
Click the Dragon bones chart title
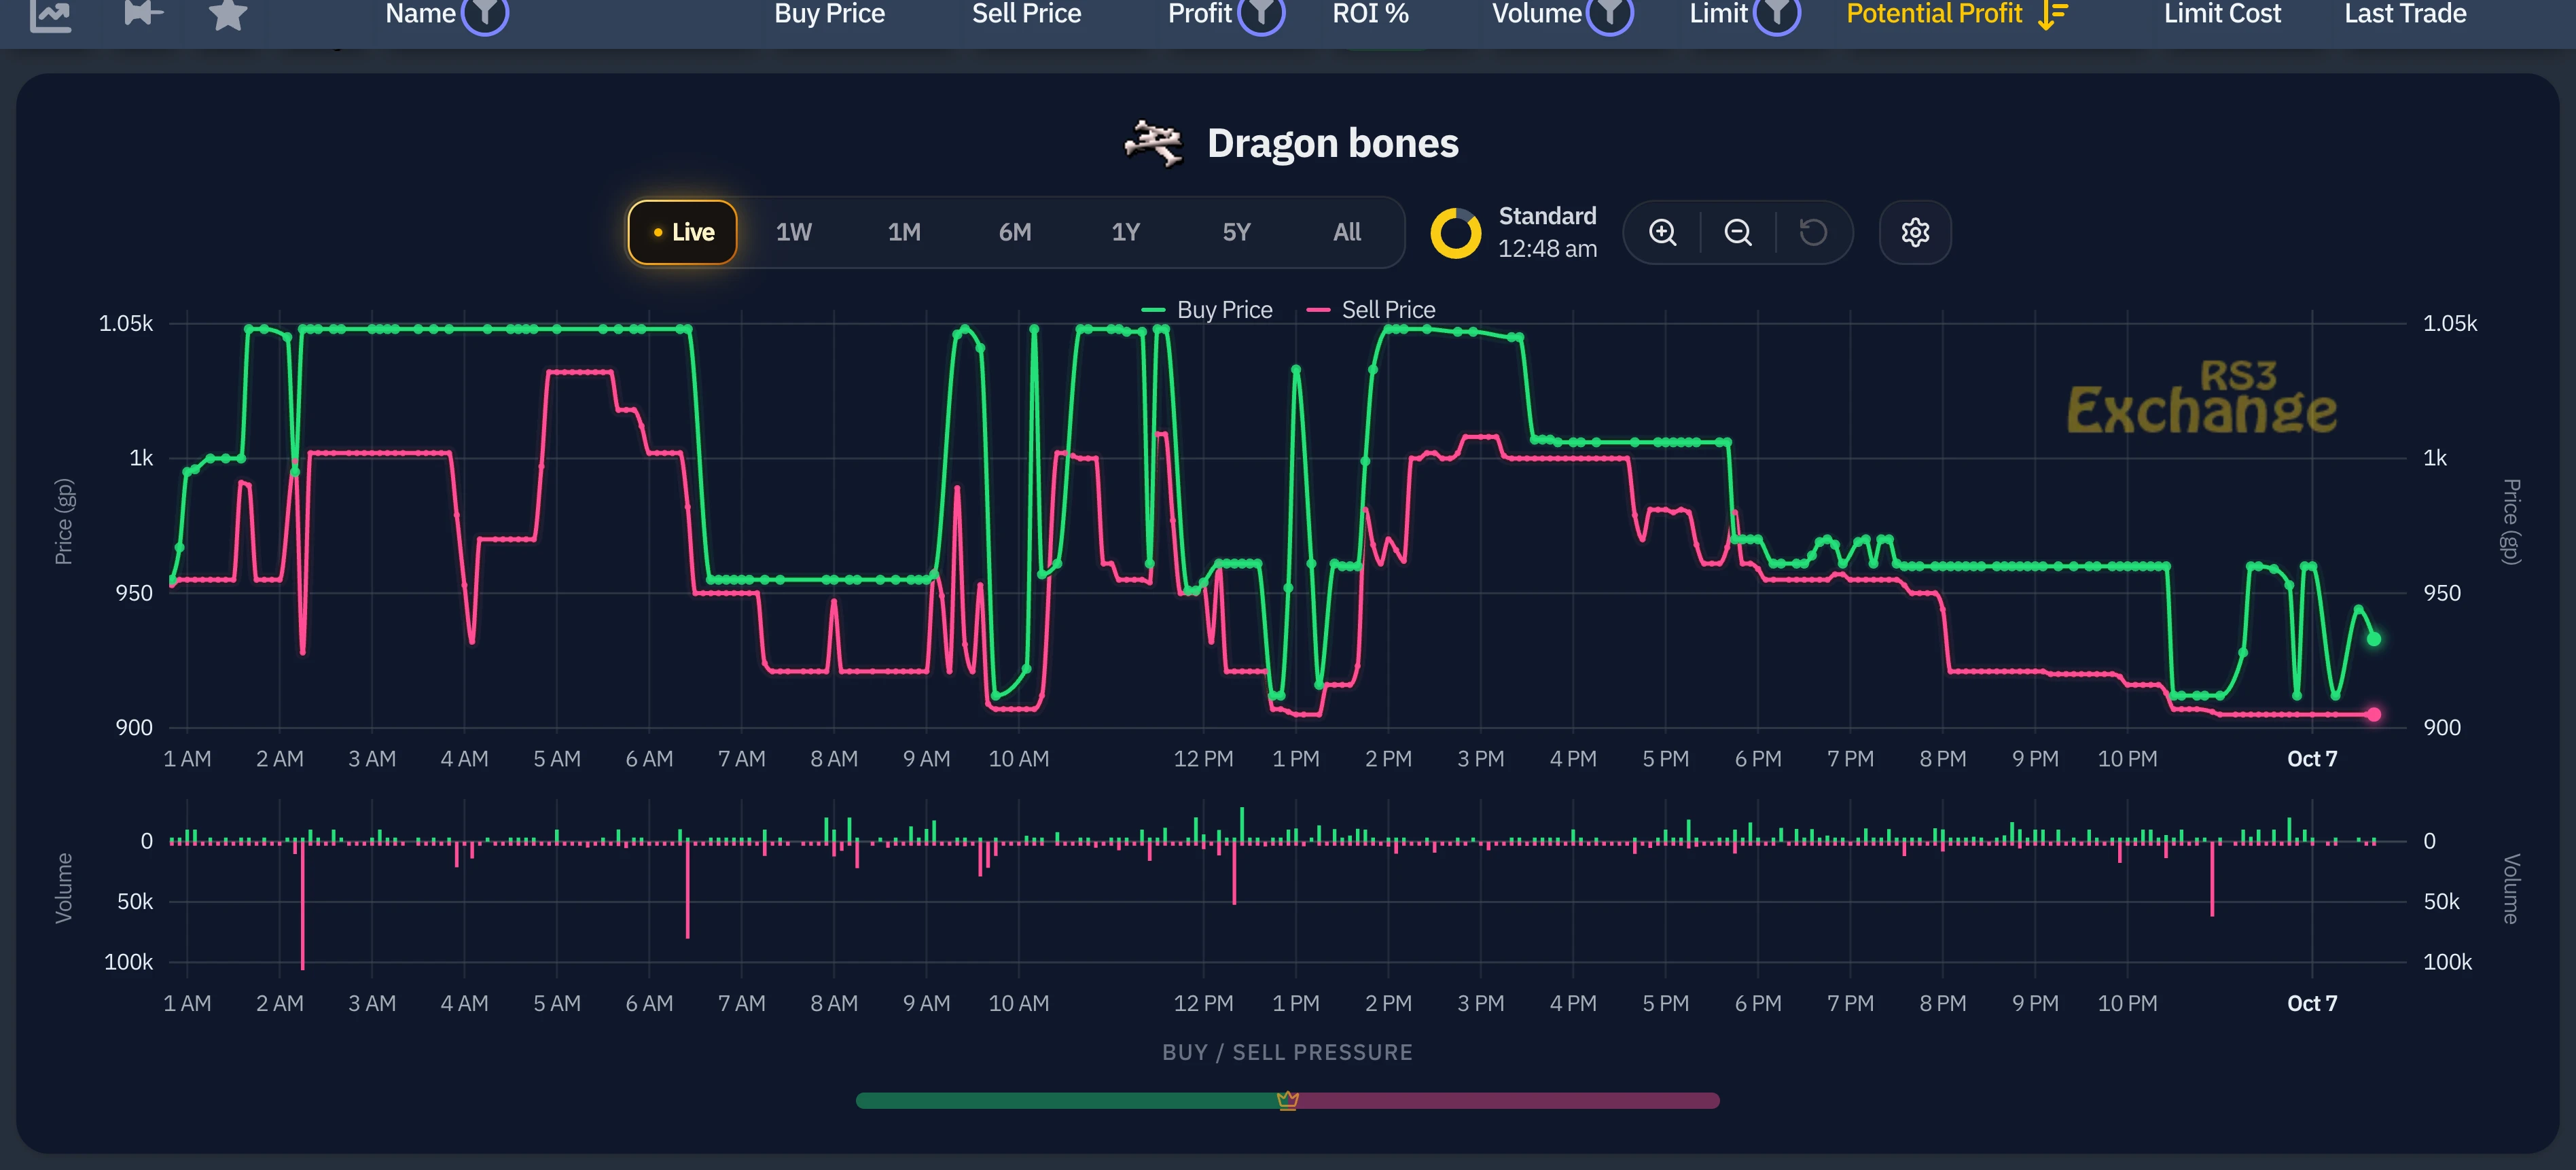[x=1332, y=144]
